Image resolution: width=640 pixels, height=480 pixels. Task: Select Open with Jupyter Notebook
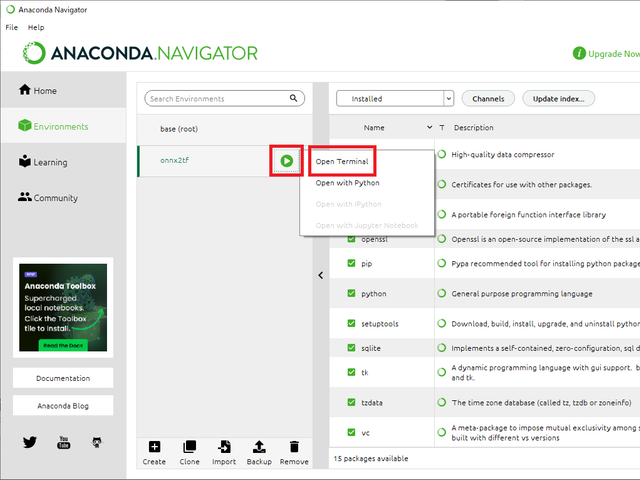[367, 225]
